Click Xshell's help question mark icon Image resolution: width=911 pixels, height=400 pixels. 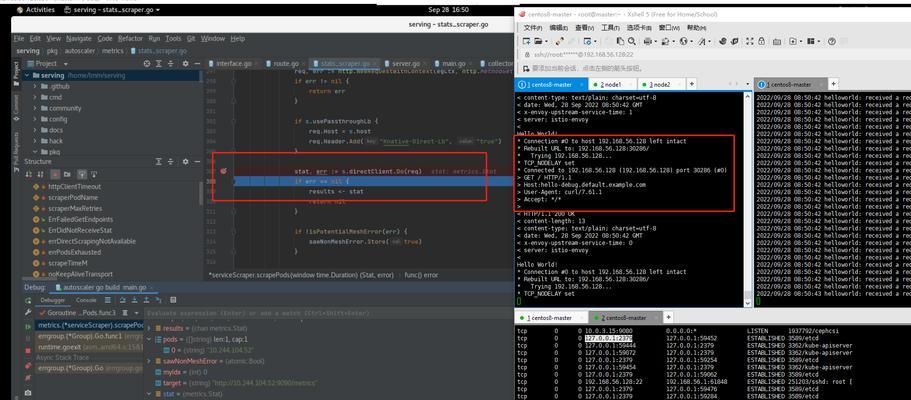(x=832, y=41)
